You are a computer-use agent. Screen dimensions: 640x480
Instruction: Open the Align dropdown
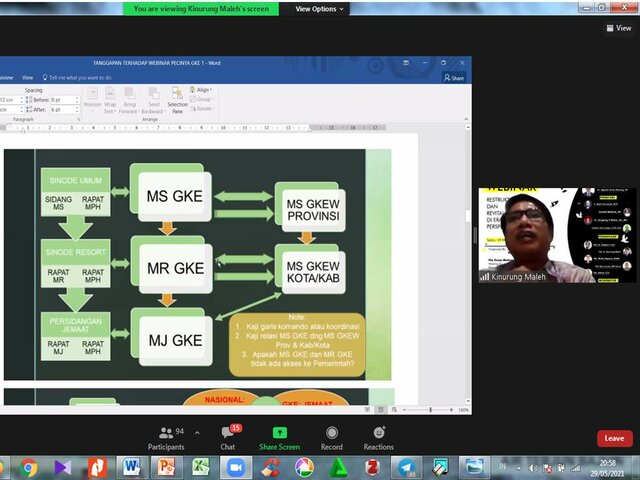(x=201, y=90)
